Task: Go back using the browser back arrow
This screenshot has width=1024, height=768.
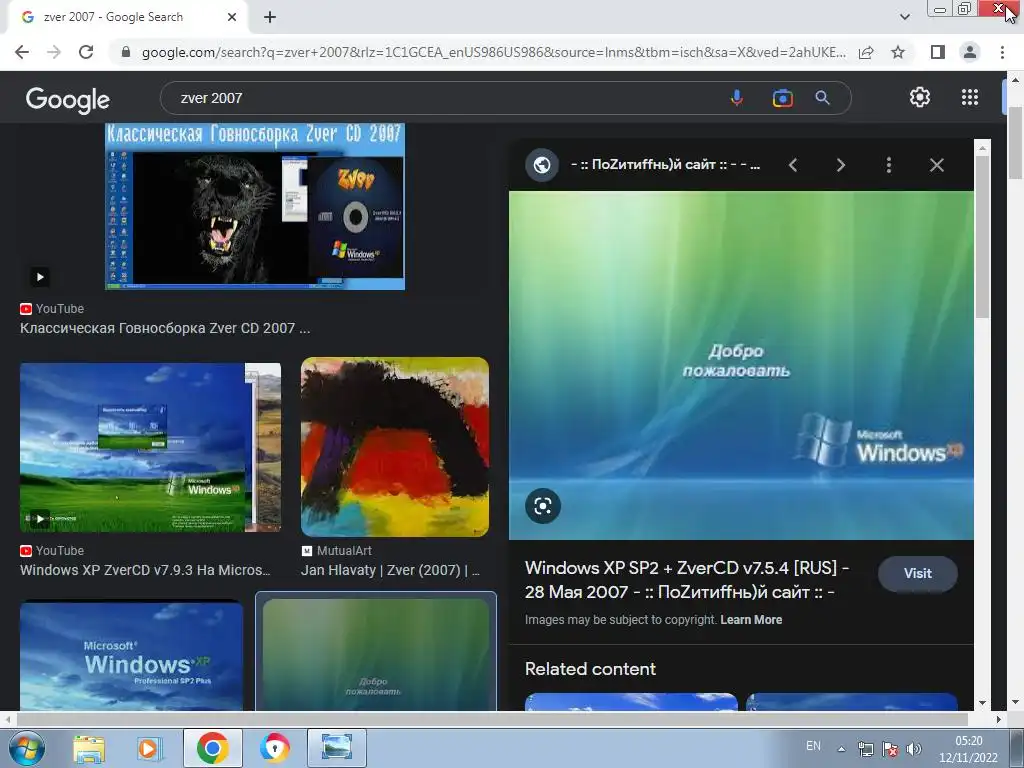Action: click(x=22, y=52)
